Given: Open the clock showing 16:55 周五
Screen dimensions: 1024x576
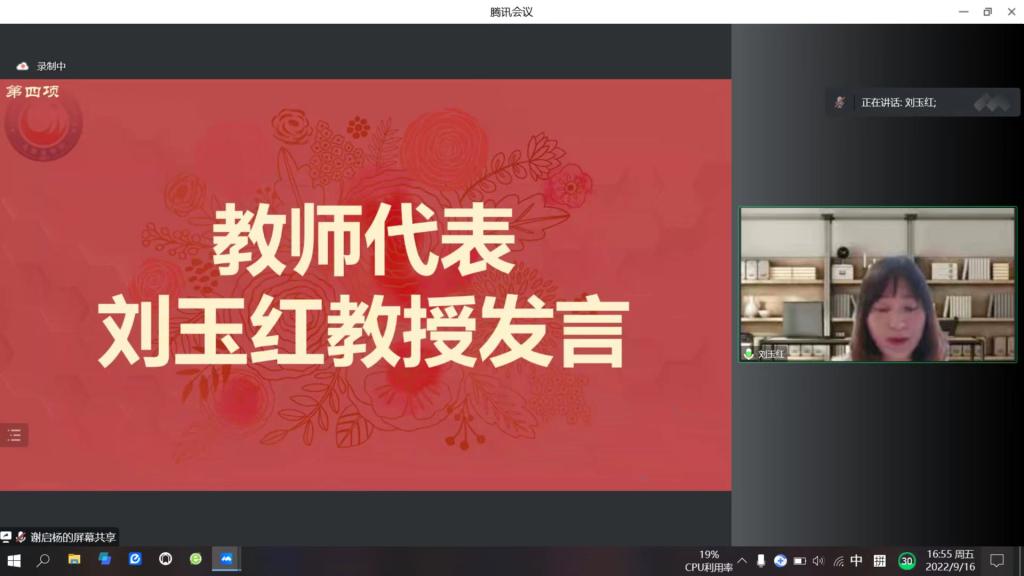Looking at the screenshot, I should coord(951,561).
